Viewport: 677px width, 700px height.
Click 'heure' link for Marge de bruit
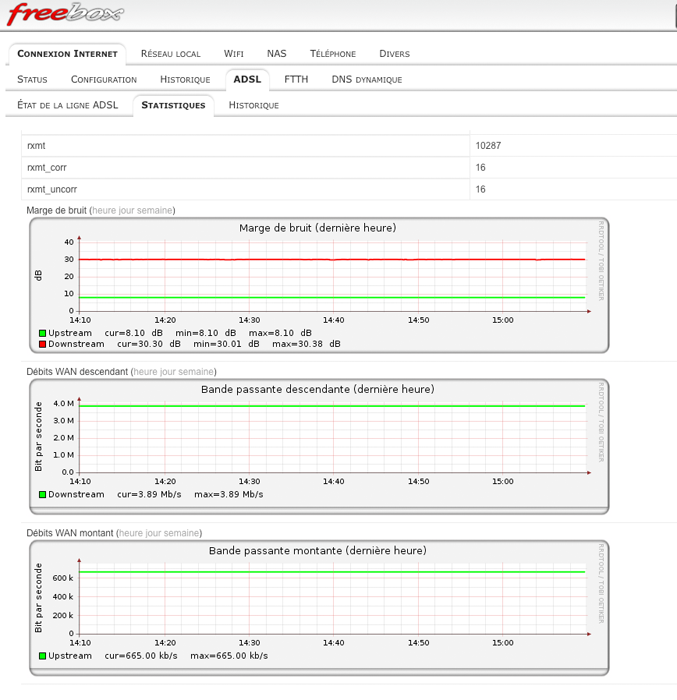pyautogui.click(x=104, y=210)
